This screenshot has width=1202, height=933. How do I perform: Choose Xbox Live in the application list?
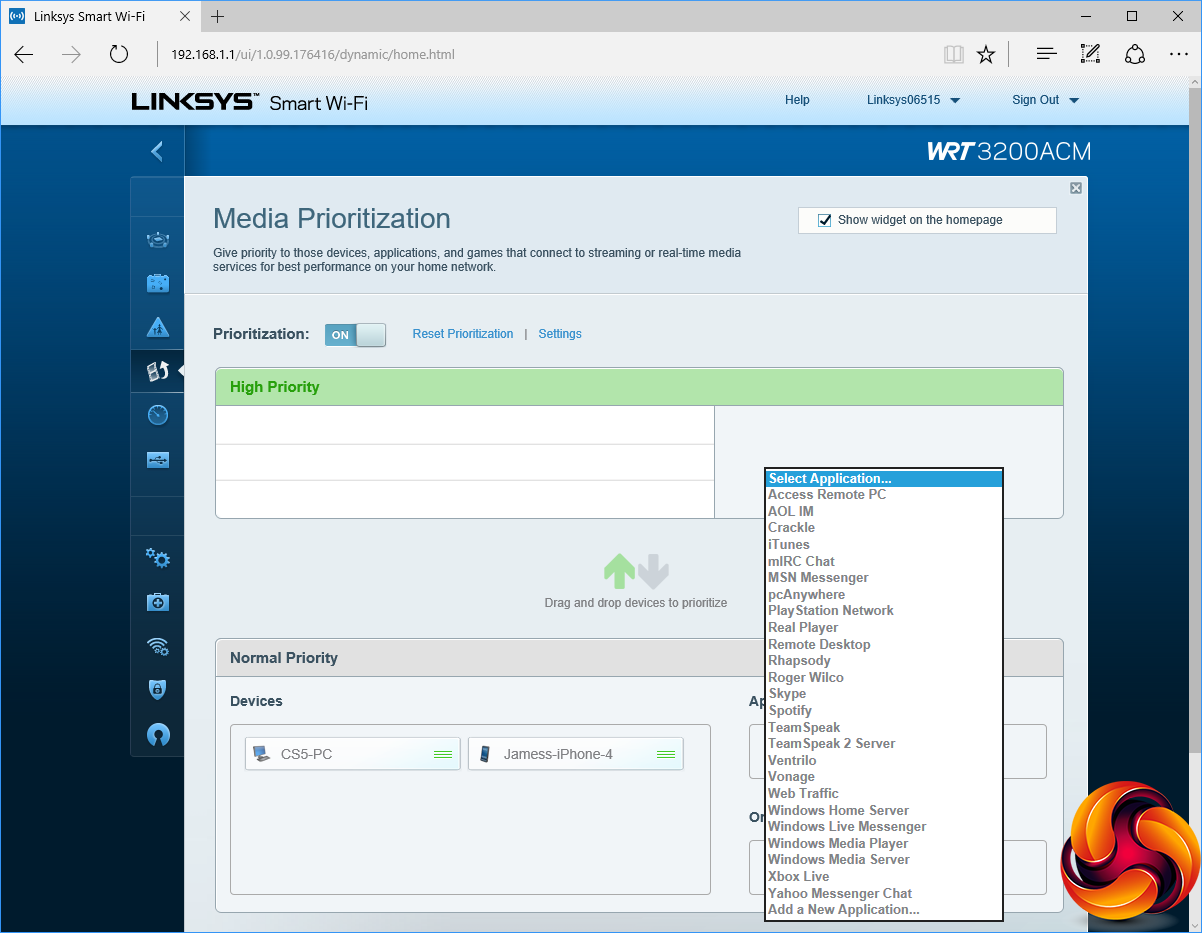(x=798, y=876)
